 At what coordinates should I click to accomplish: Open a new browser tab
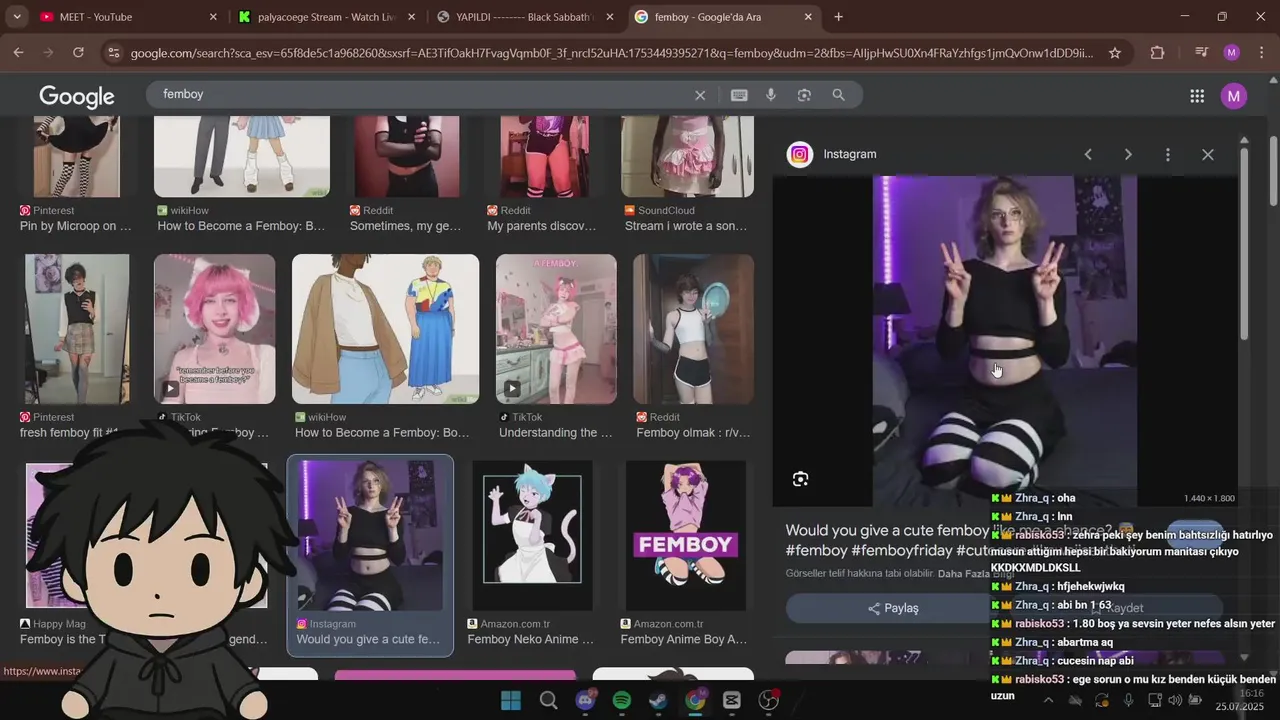click(x=838, y=17)
